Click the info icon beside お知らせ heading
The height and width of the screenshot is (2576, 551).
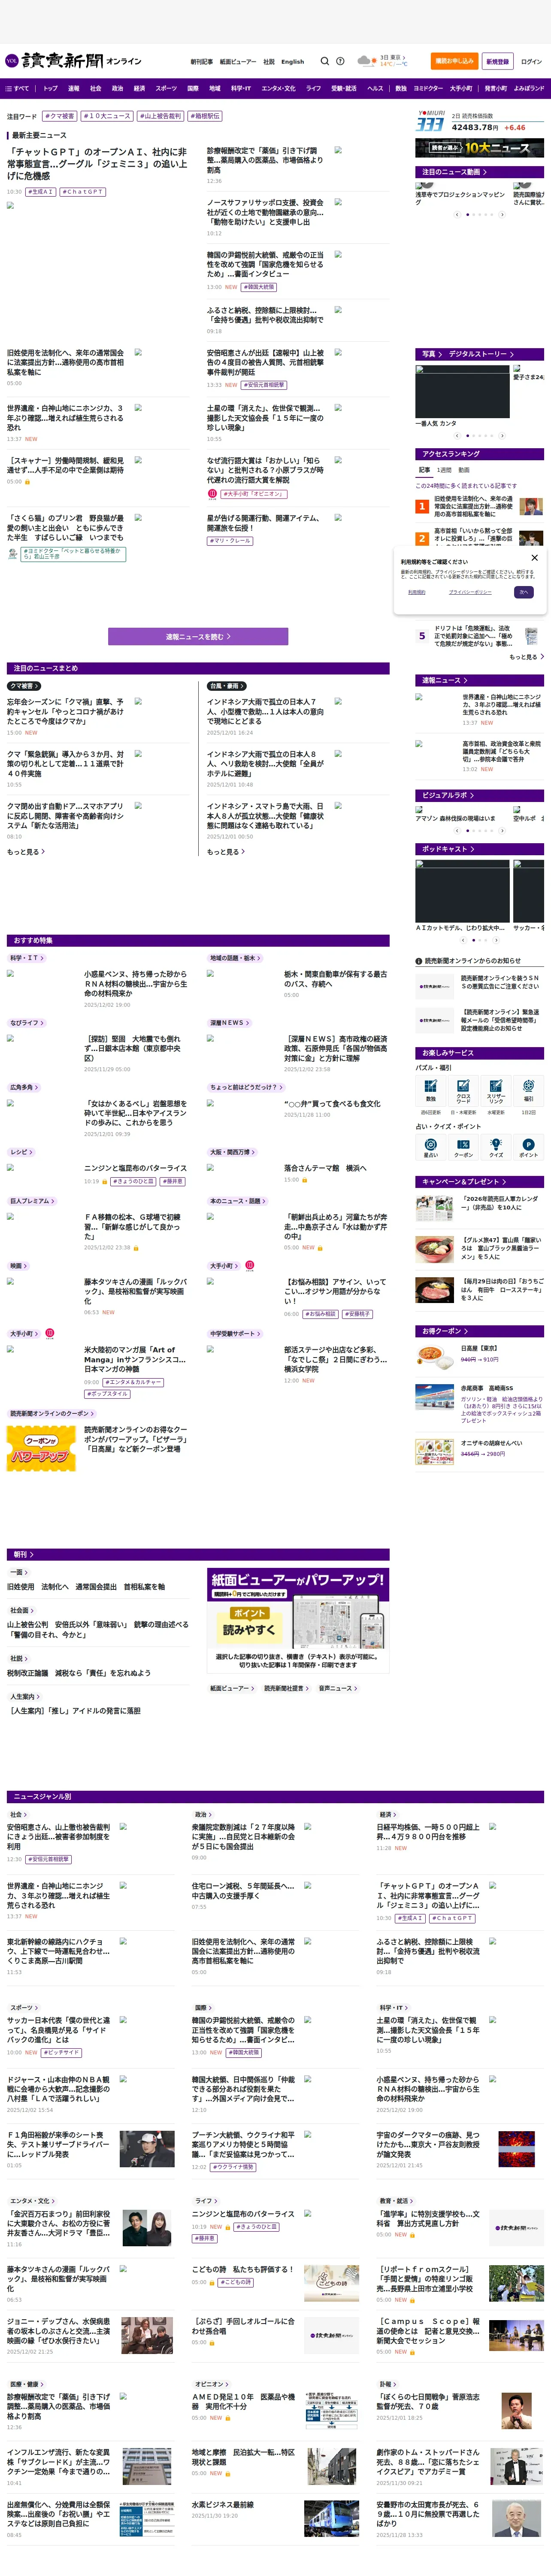419,961
